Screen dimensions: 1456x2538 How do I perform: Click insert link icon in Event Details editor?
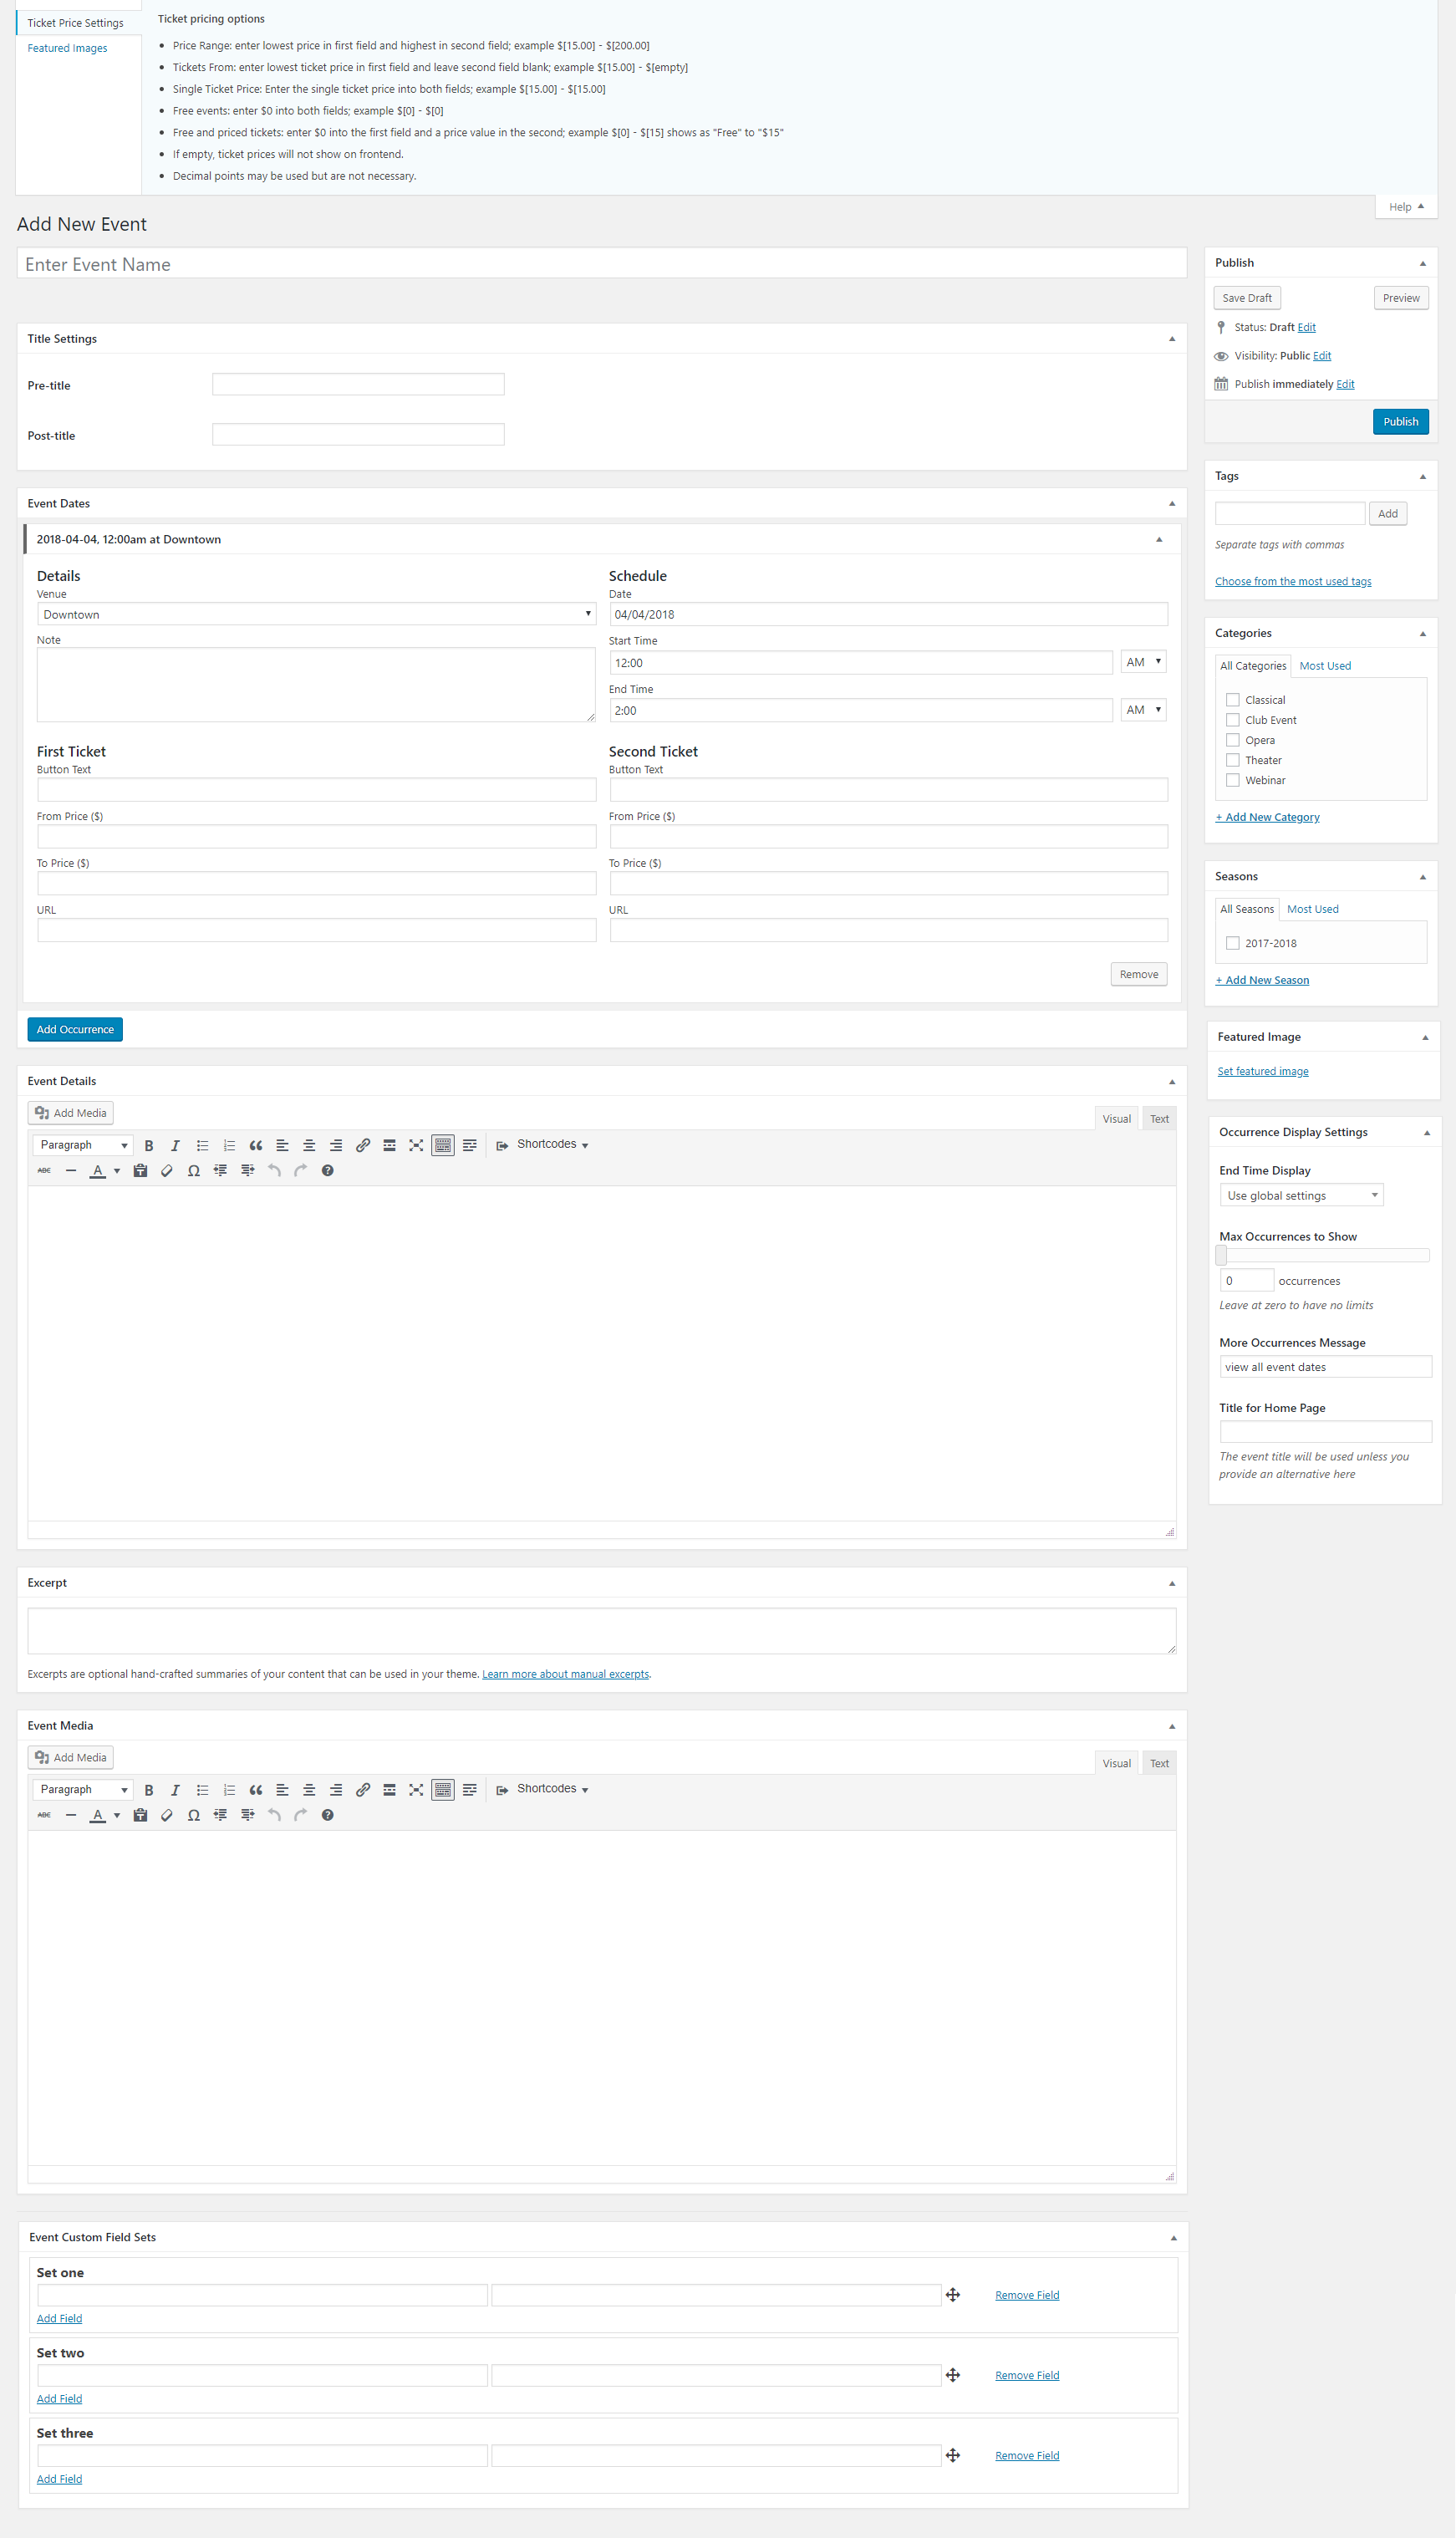tap(363, 1145)
